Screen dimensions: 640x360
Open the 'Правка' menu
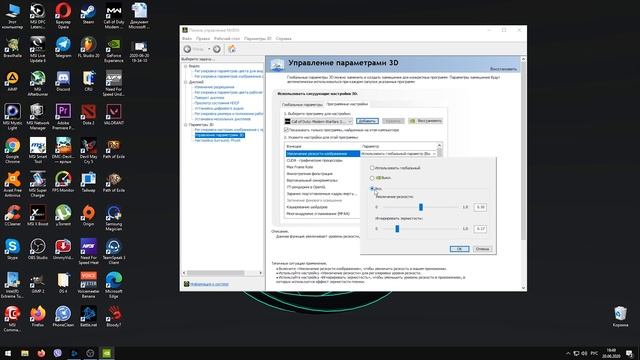point(203,38)
